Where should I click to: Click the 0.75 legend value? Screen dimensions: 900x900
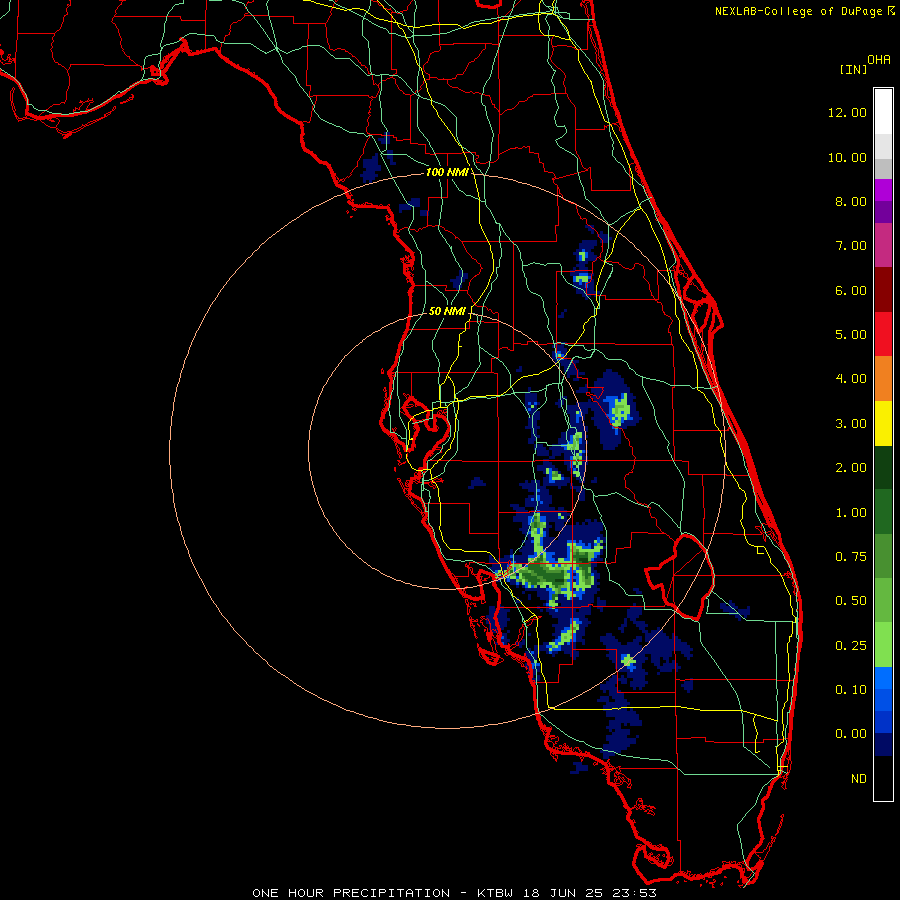[851, 557]
